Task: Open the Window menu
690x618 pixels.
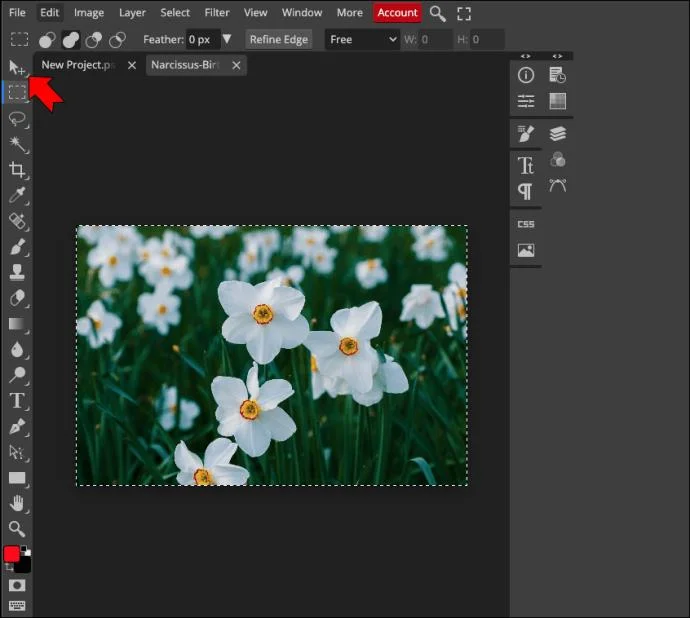Action: (302, 13)
